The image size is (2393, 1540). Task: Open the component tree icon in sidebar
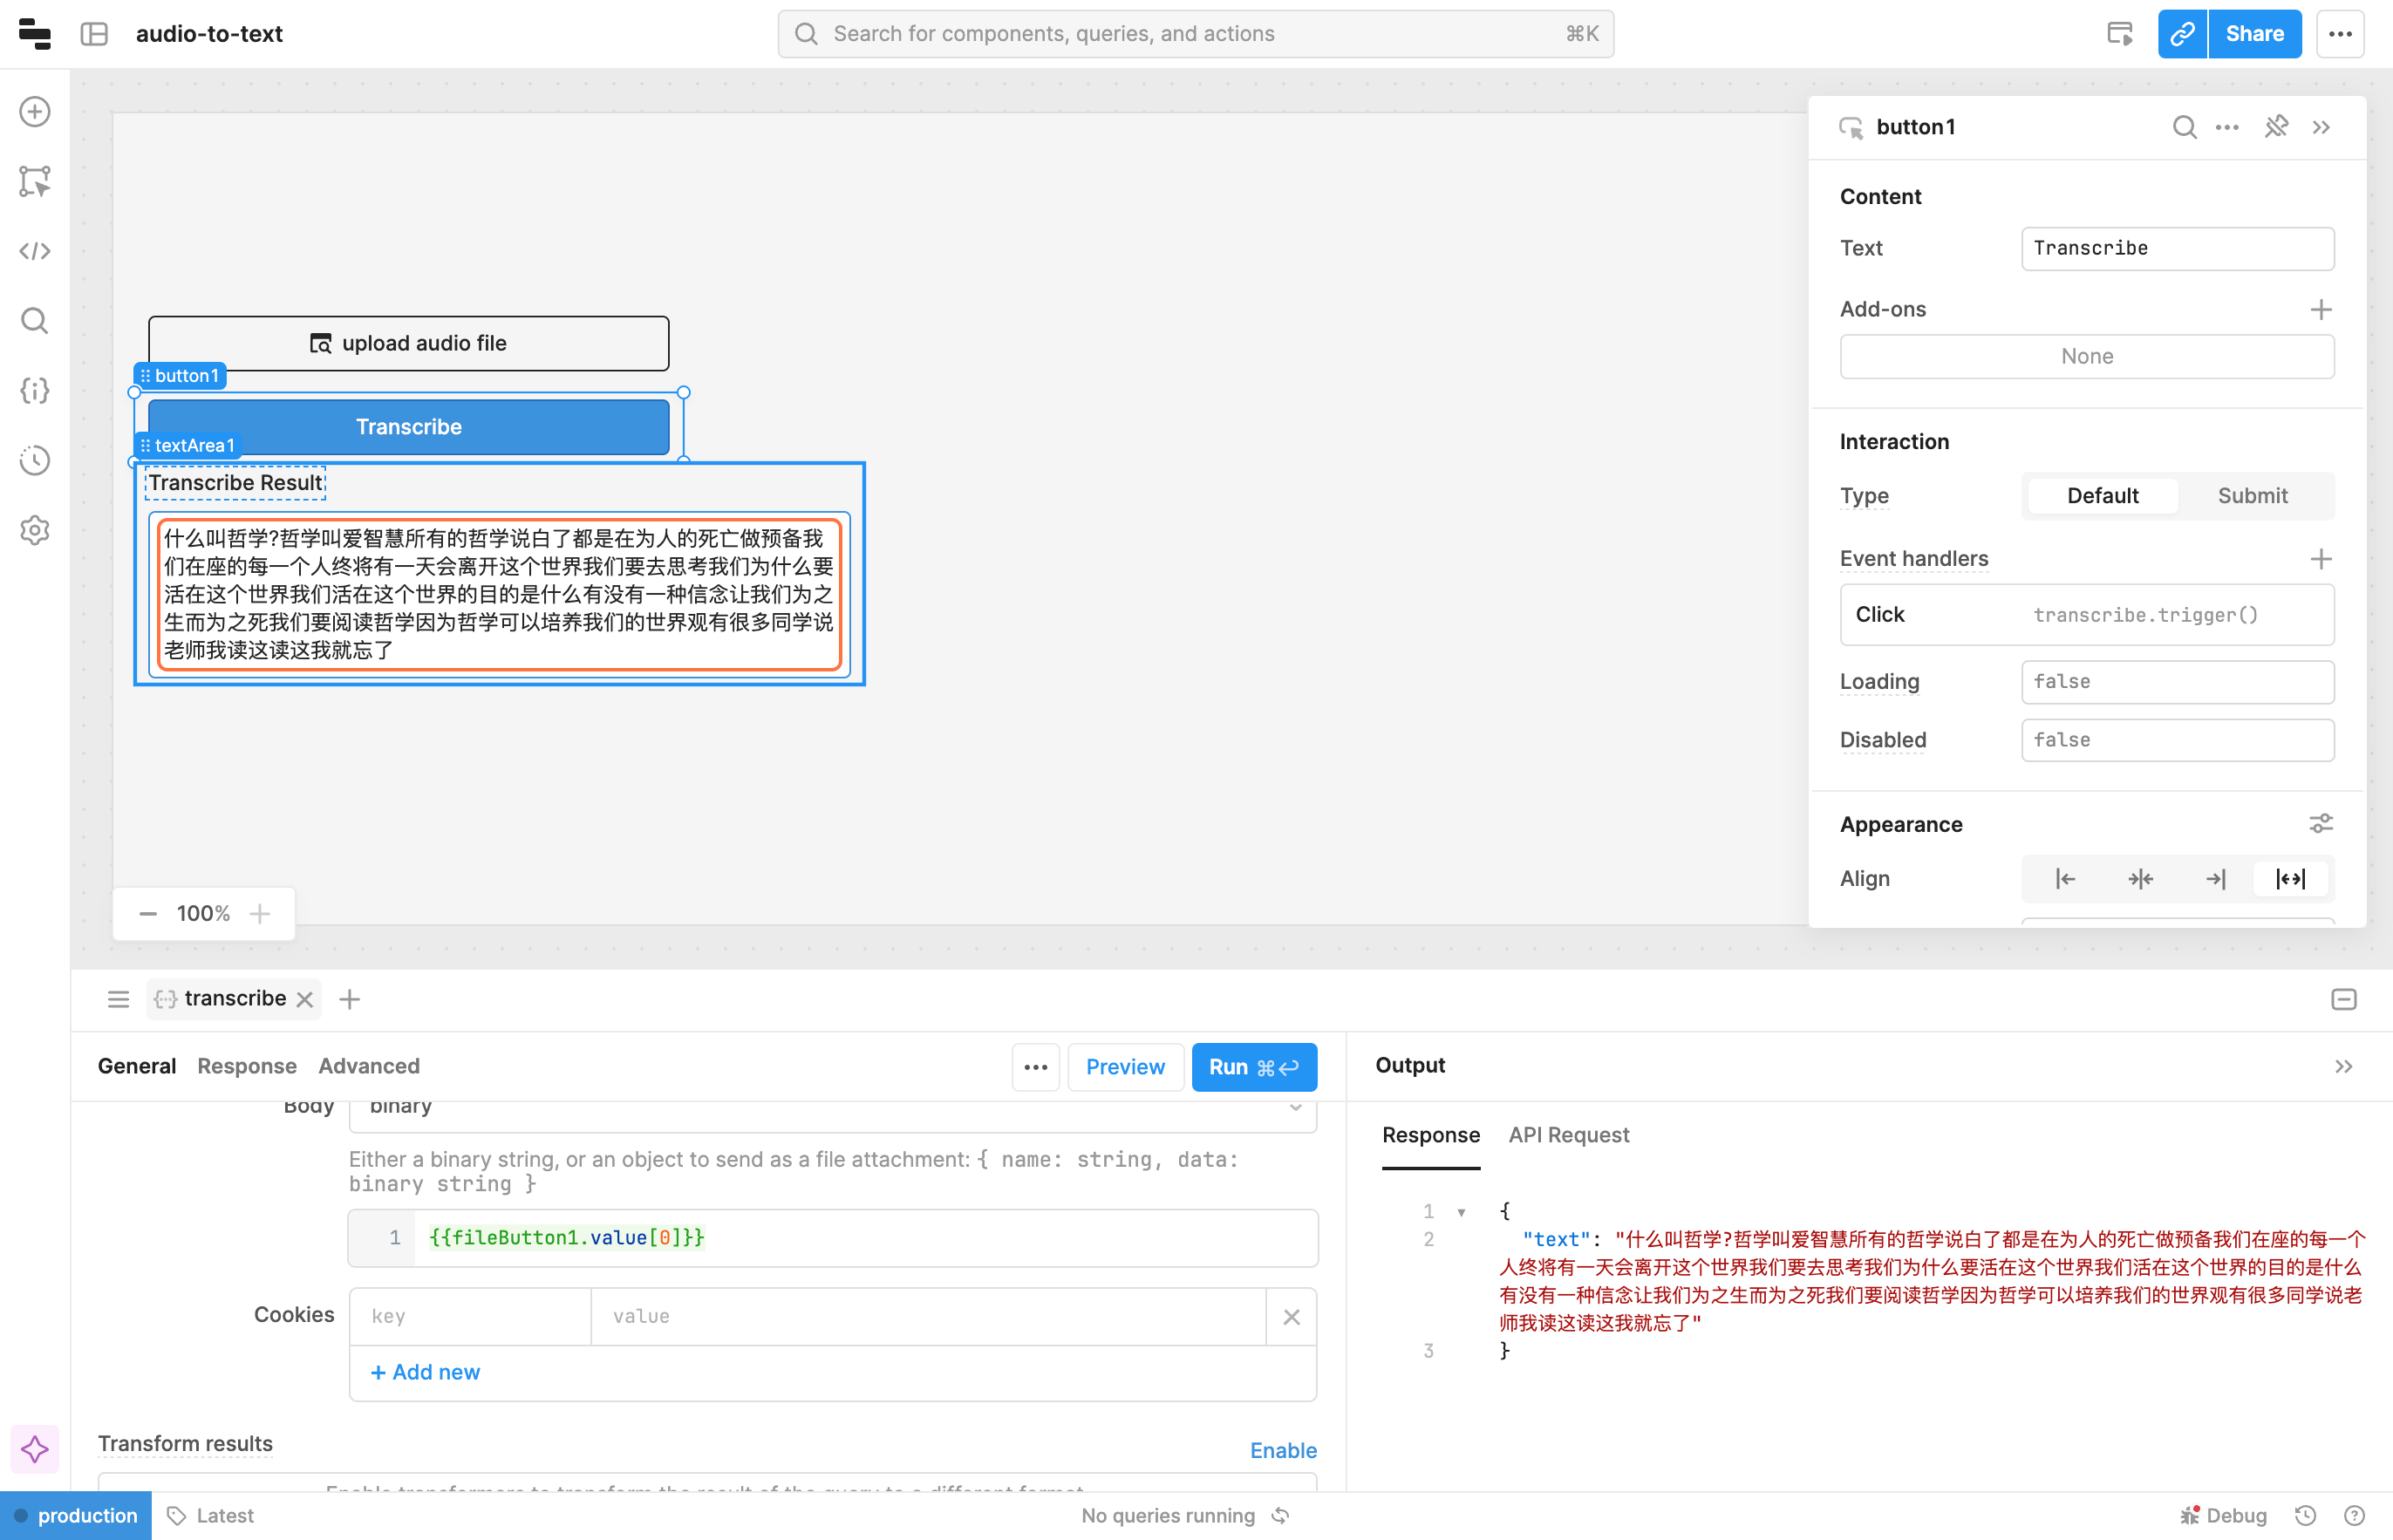35,181
